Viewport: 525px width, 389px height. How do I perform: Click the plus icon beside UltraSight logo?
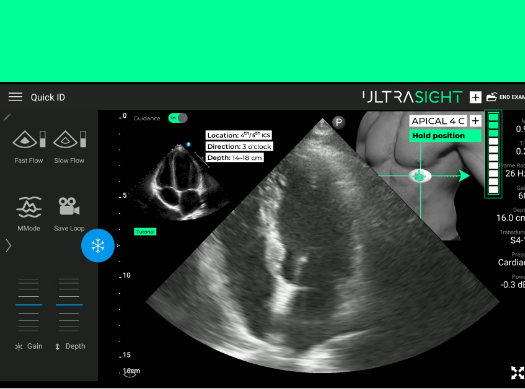point(475,97)
